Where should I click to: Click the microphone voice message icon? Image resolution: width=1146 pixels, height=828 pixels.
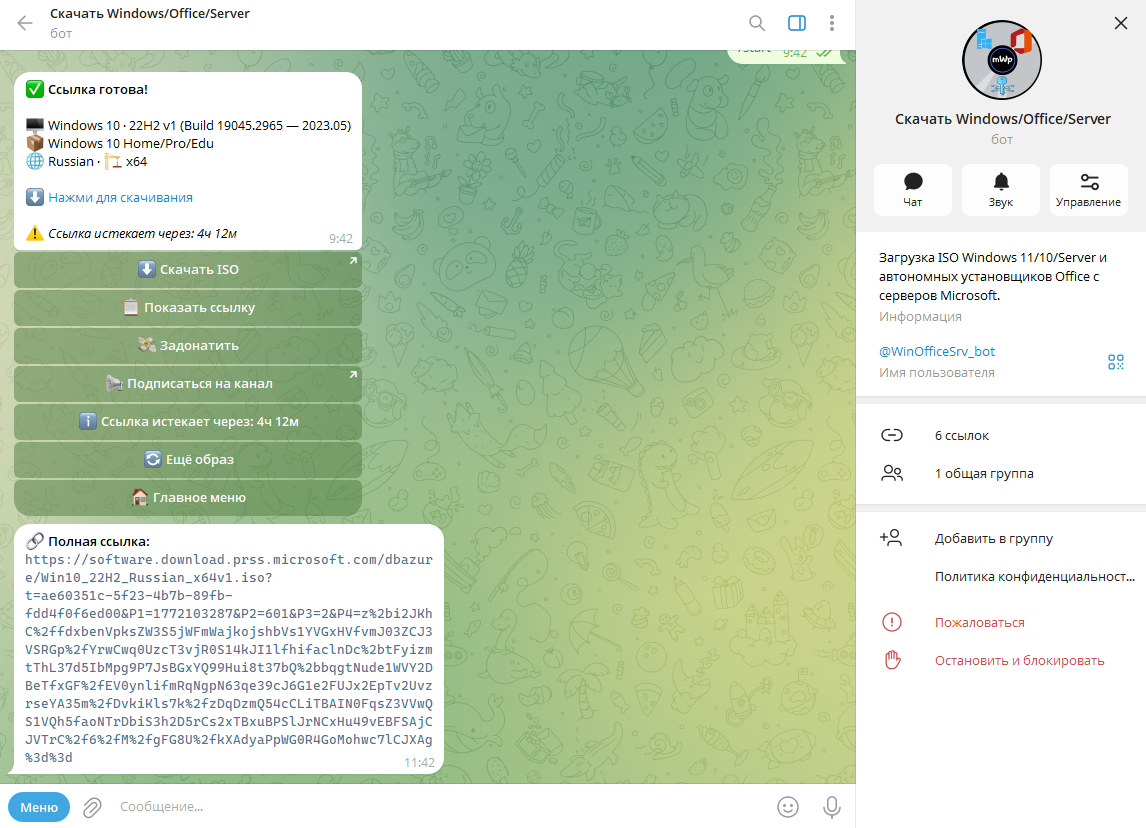pos(832,807)
